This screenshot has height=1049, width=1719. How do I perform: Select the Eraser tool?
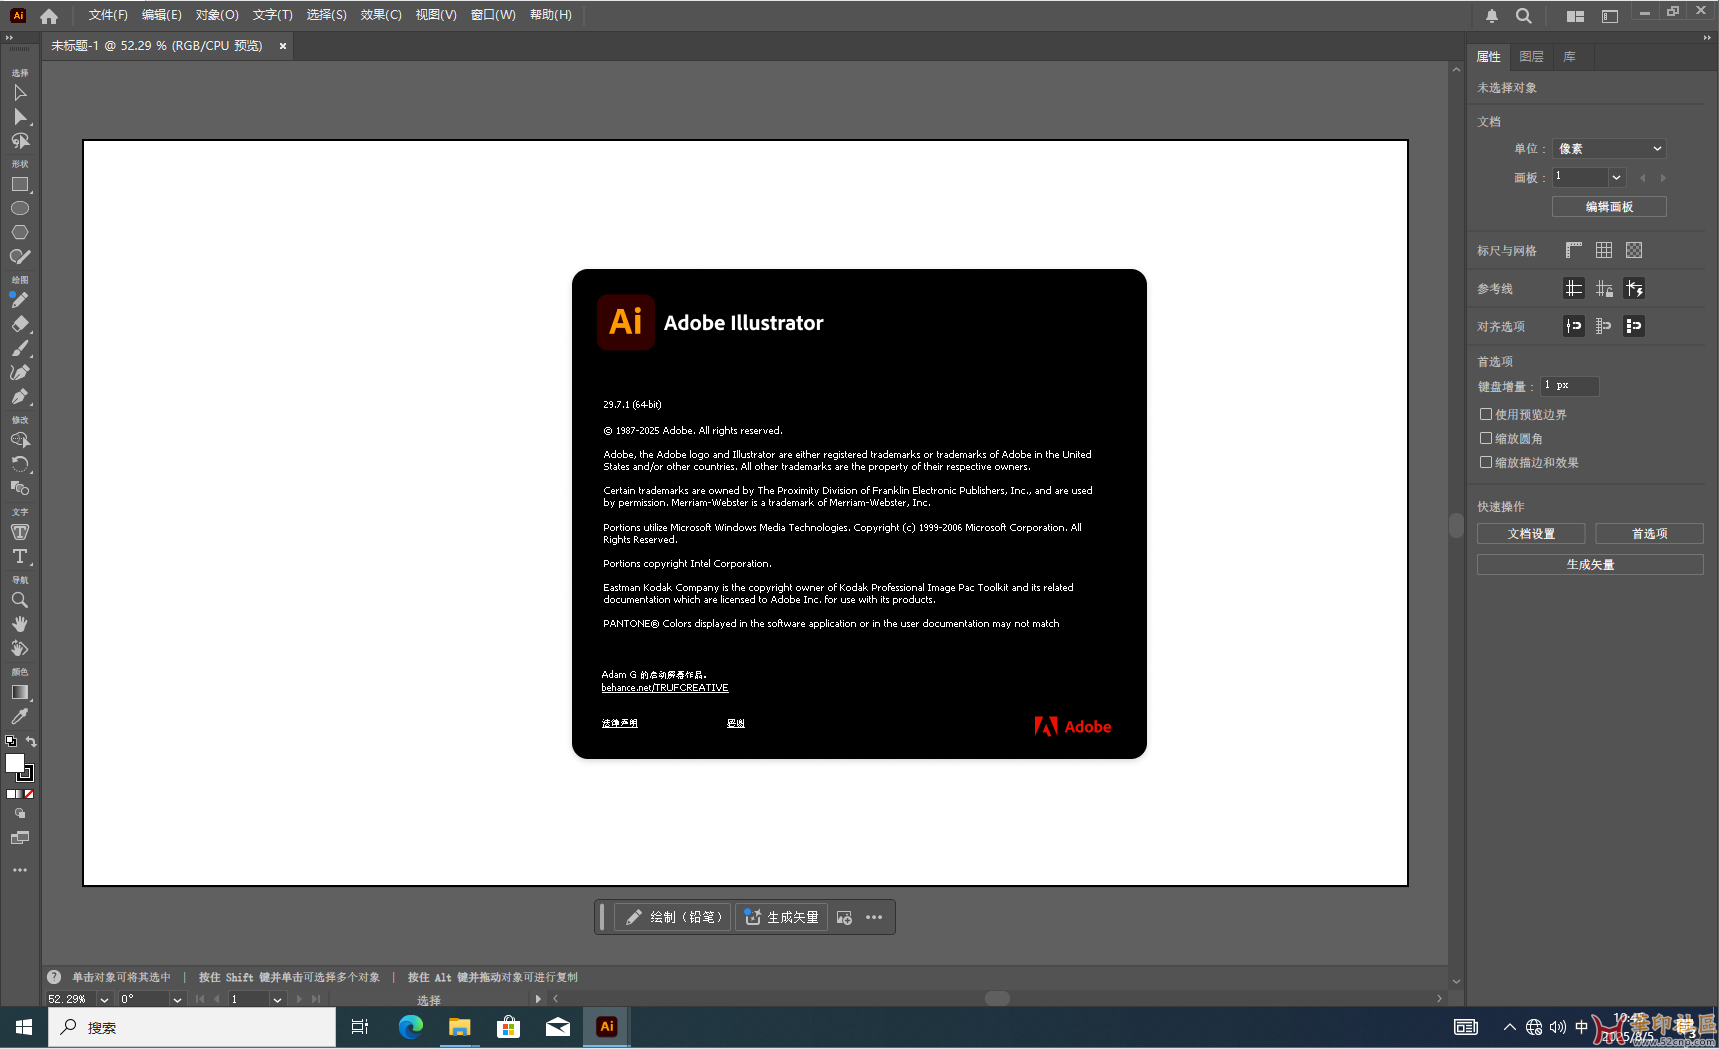pyautogui.click(x=20, y=324)
